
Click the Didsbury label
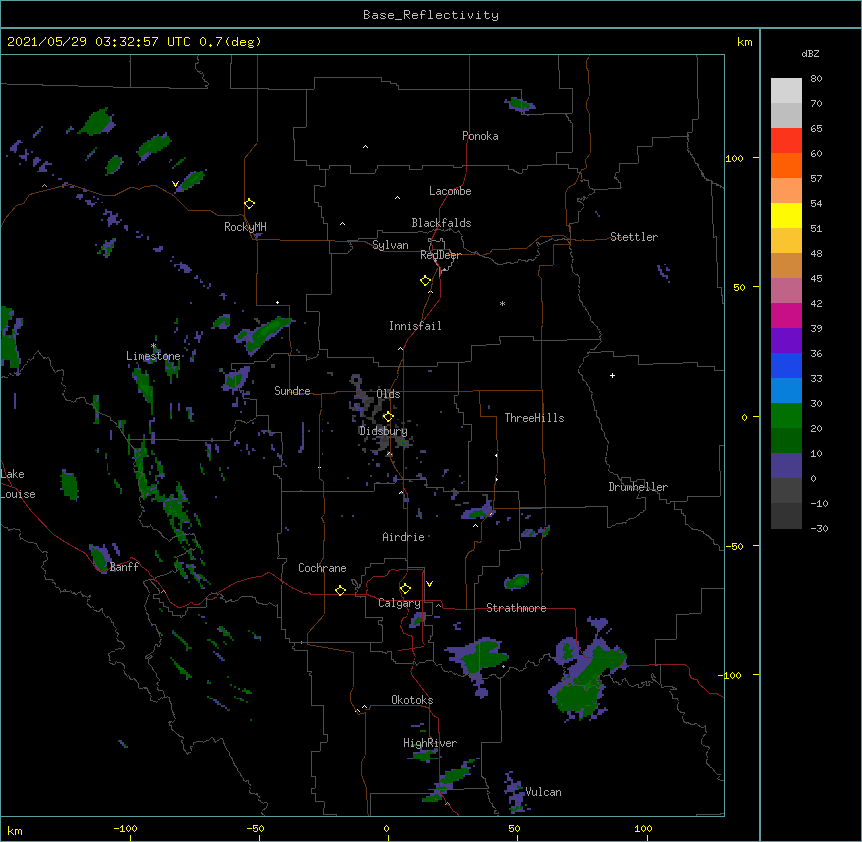pyautogui.click(x=383, y=431)
